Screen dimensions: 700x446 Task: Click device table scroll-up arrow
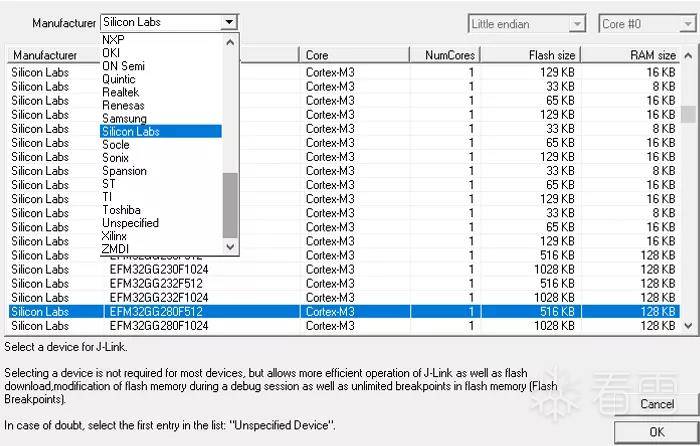[x=688, y=56]
